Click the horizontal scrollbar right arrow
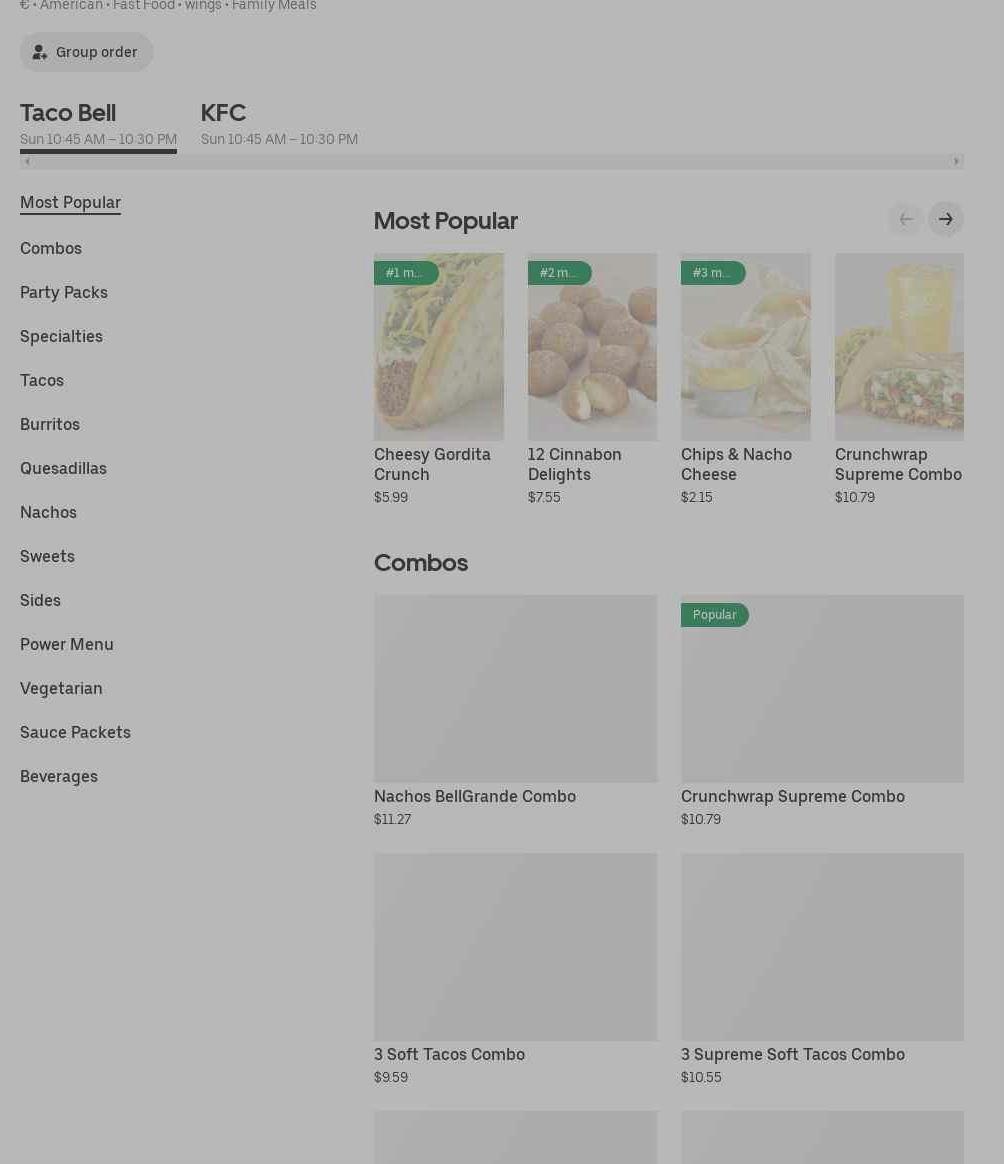The height and width of the screenshot is (1164, 1004). [x=956, y=161]
